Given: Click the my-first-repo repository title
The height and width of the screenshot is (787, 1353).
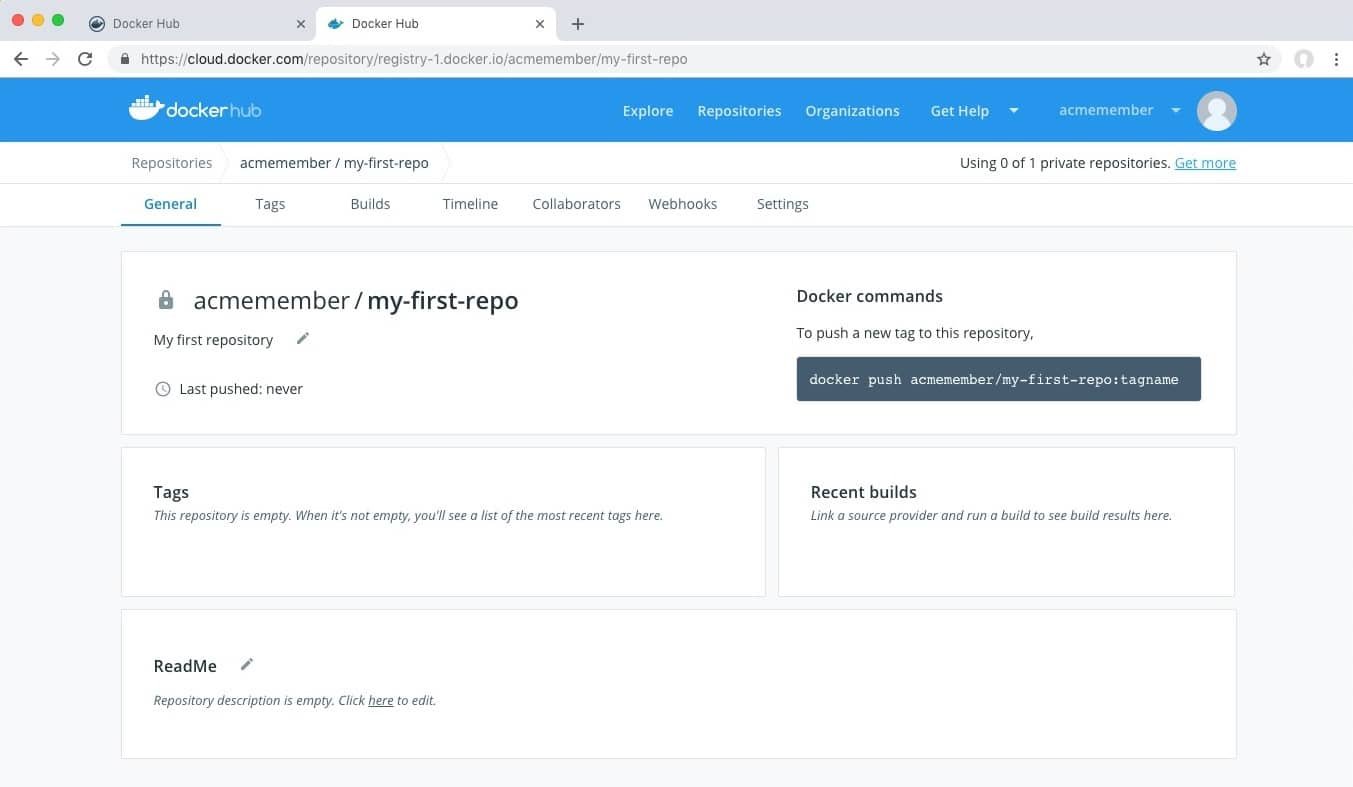Looking at the screenshot, I should pos(442,300).
